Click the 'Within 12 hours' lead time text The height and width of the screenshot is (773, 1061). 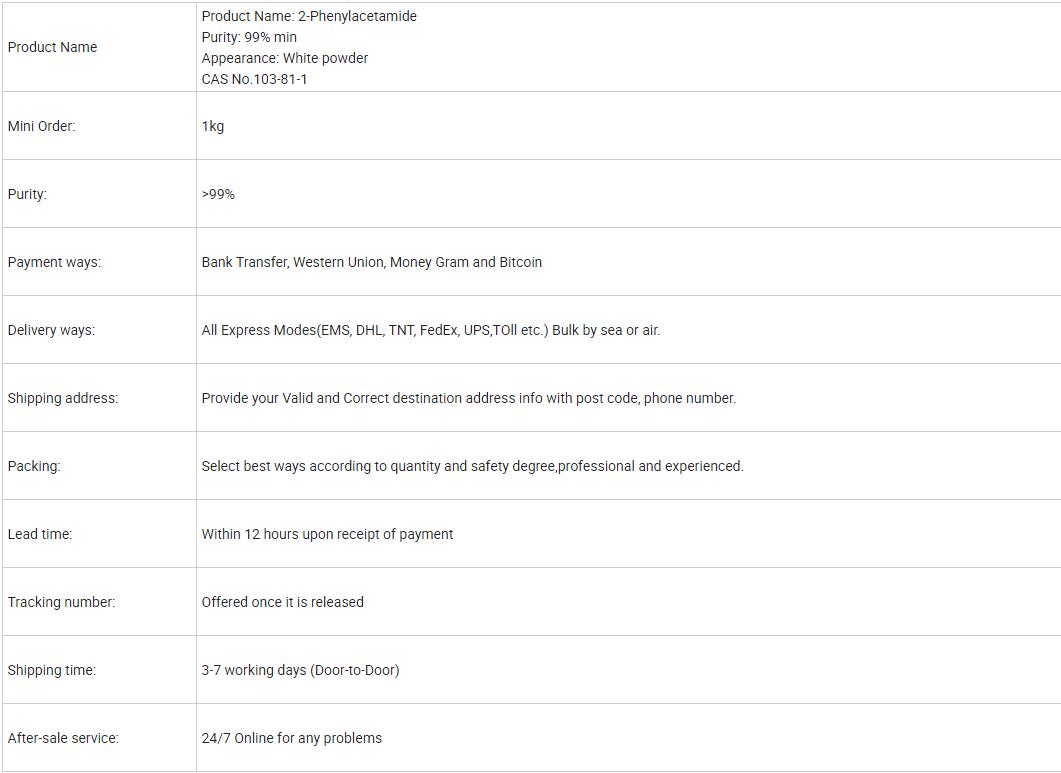327,534
